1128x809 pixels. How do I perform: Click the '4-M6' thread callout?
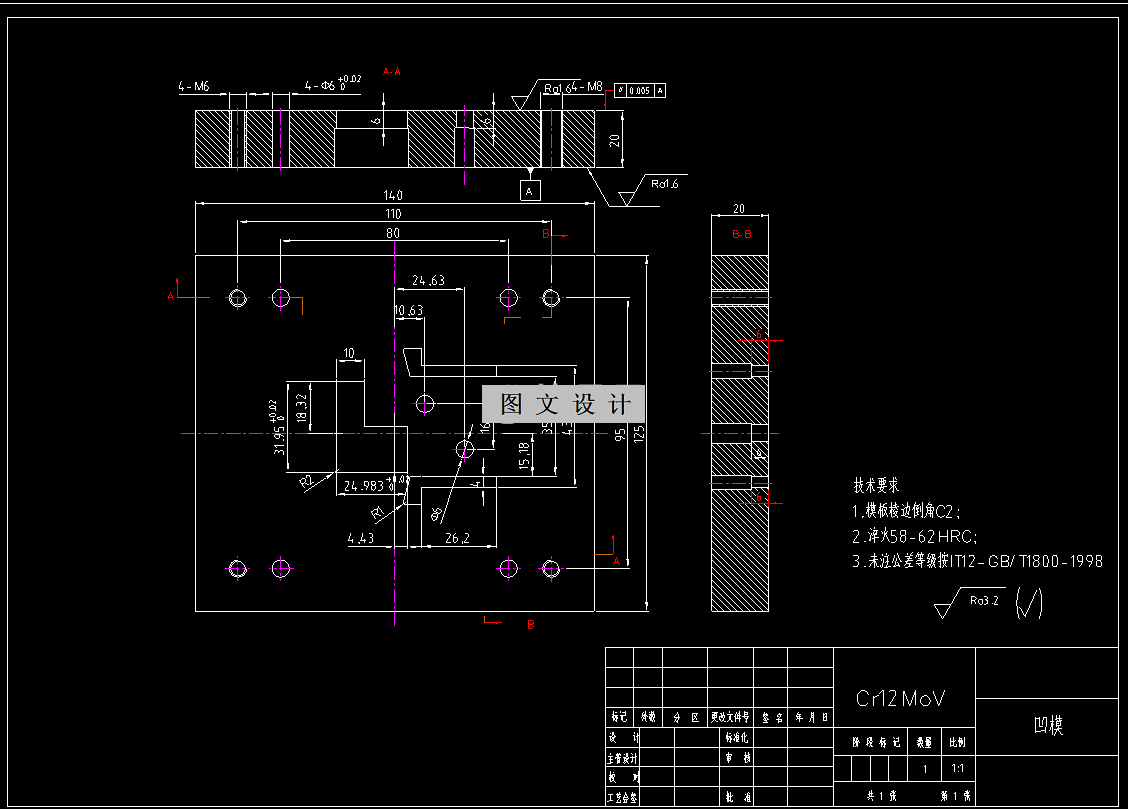tap(194, 86)
